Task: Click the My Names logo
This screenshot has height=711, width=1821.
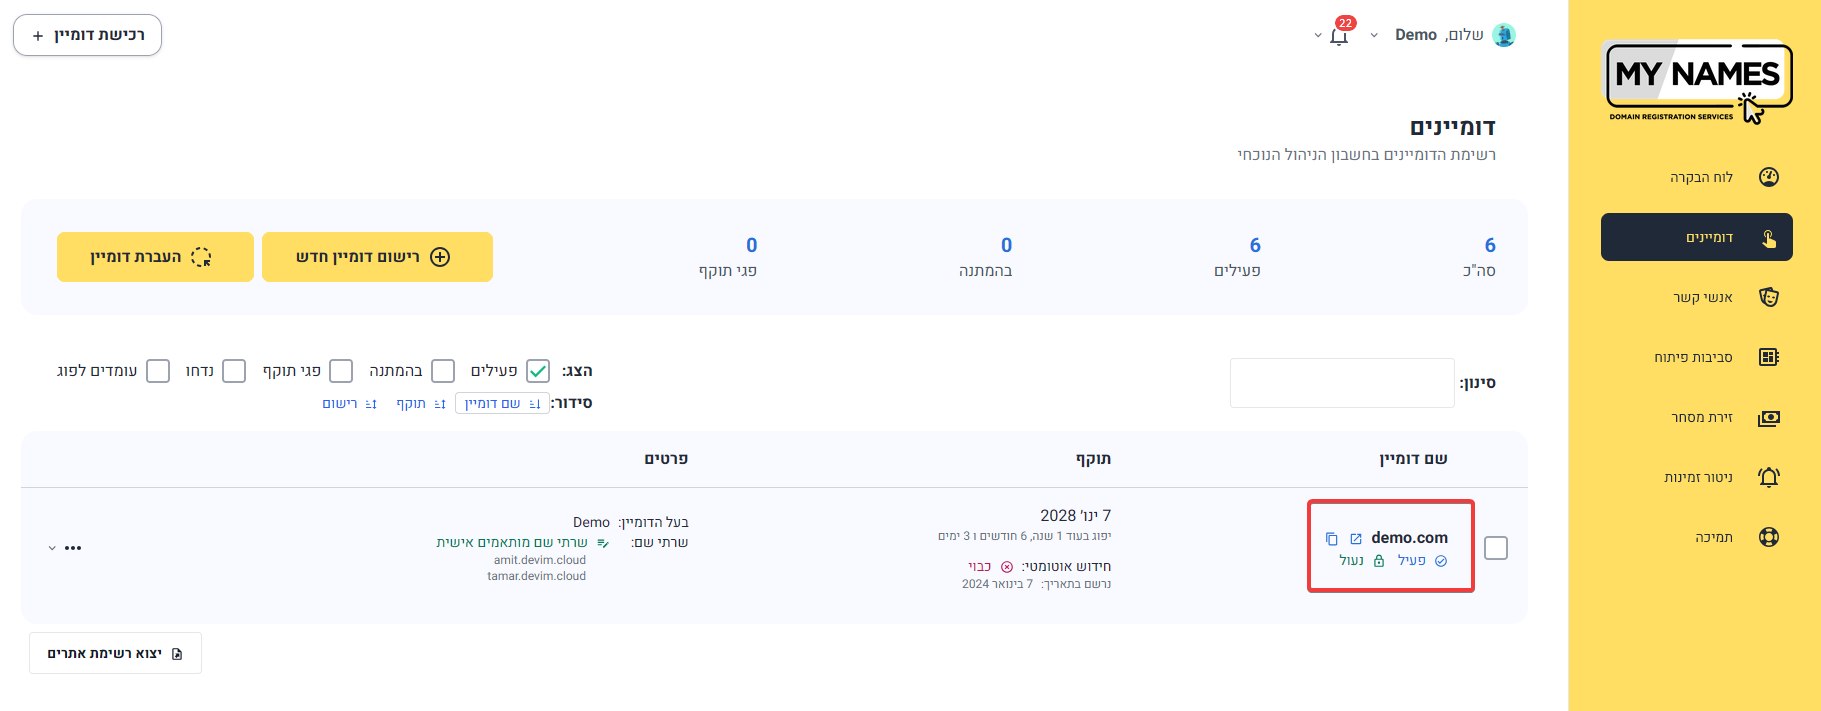Action: tap(1697, 82)
